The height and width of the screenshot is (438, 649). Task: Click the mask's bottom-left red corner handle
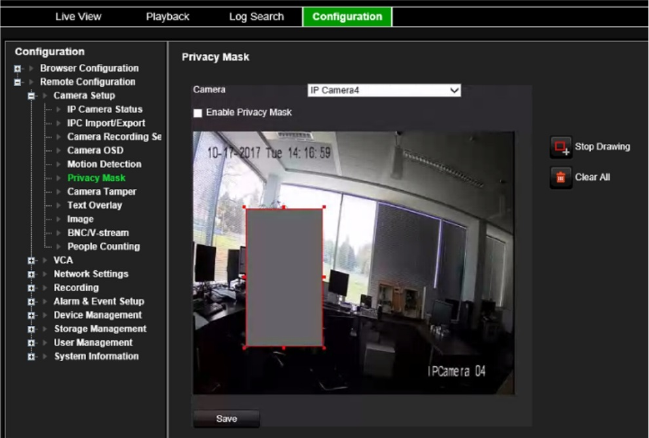pos(245,348)
